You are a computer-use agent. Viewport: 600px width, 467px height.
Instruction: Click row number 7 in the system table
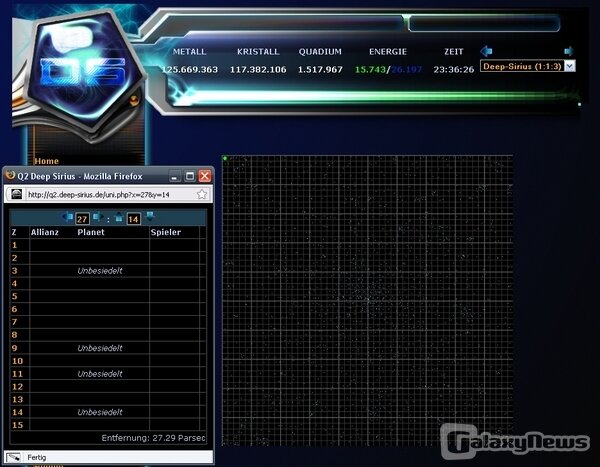pyautogui.click(x=15, y=322)
